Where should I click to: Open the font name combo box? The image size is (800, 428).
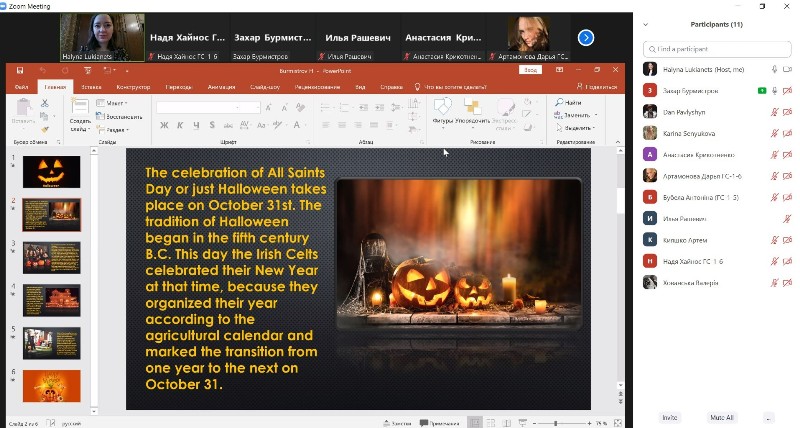coord(200,107)
